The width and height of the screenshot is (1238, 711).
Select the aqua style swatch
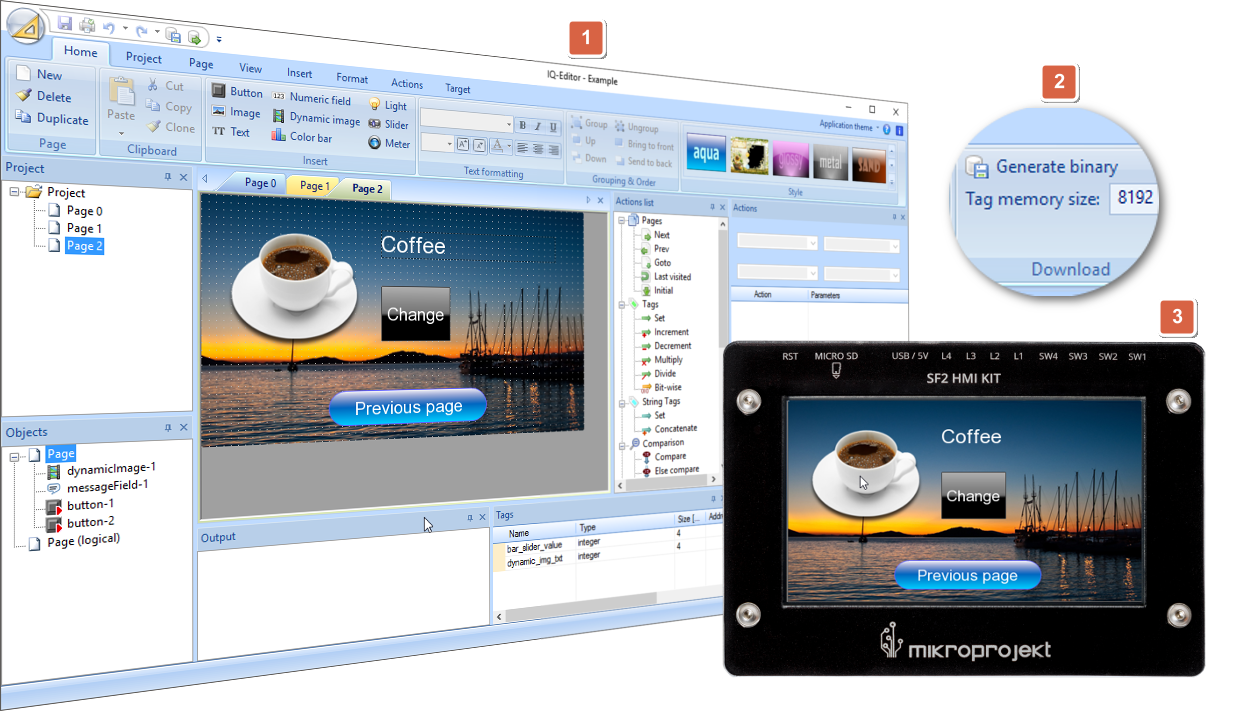click(706, 154)
